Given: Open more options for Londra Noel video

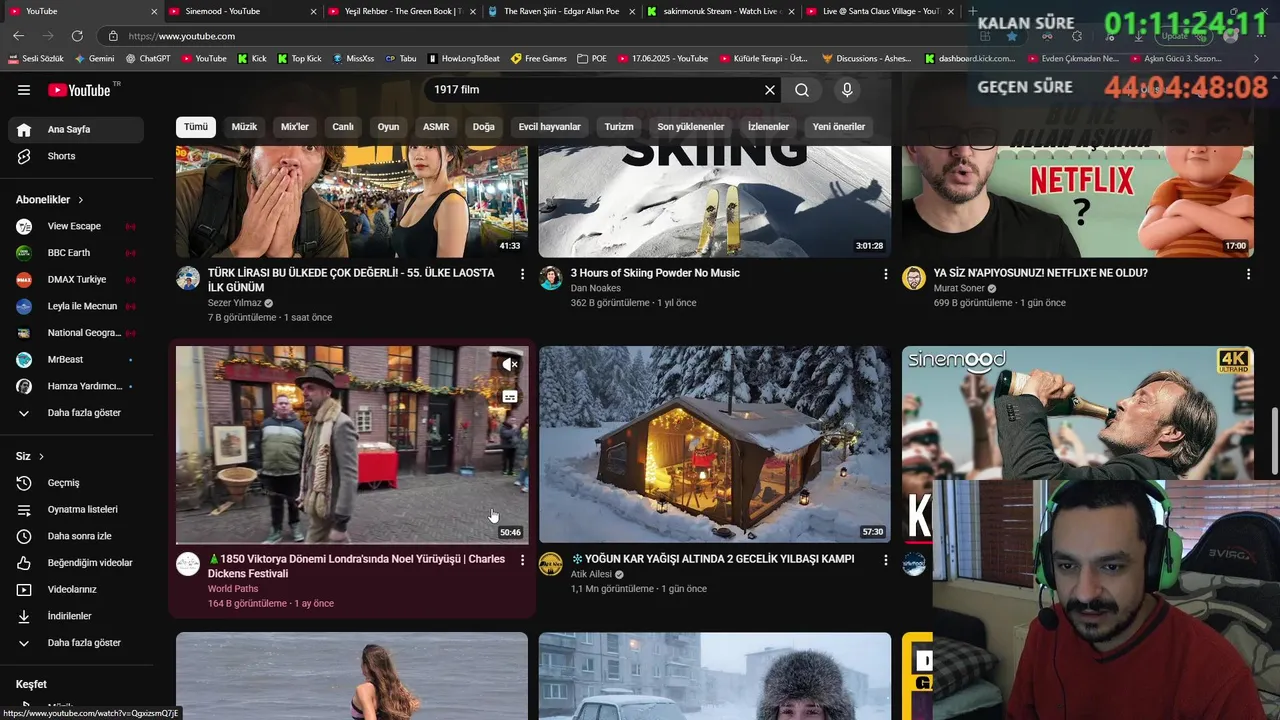Looking at the screenshot, I should point(522,560).
